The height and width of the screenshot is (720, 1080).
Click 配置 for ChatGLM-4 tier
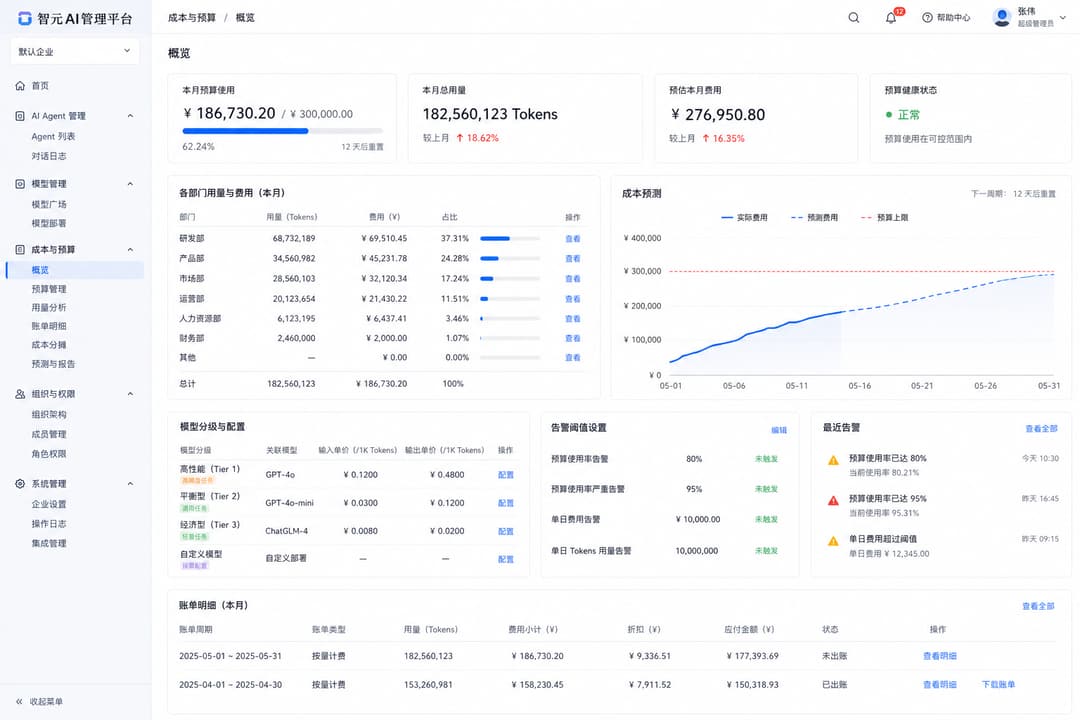506,531
